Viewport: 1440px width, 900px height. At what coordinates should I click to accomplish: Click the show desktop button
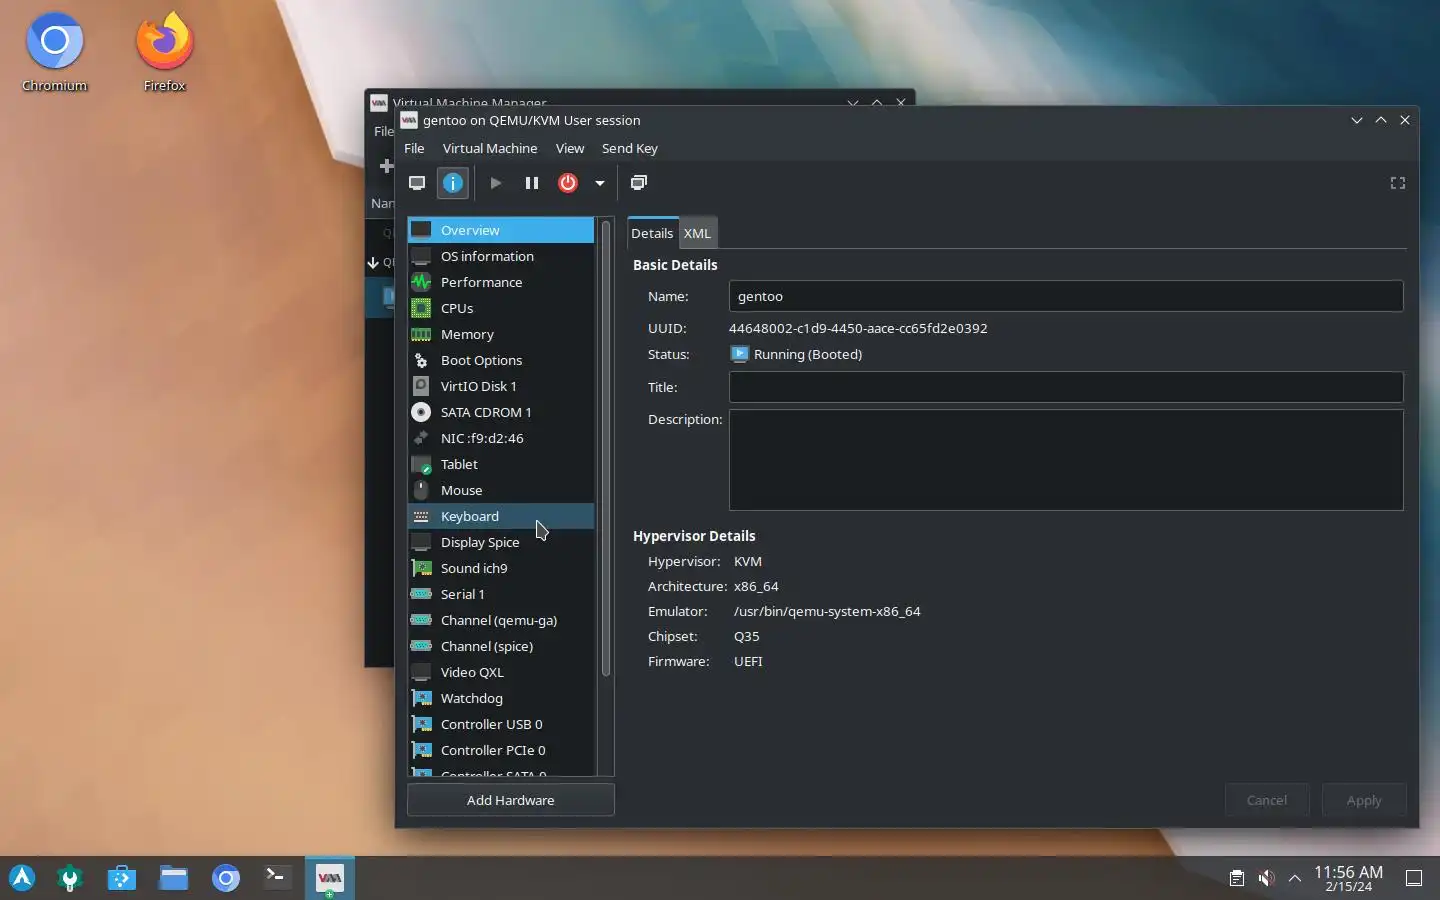click(1414, 878)
